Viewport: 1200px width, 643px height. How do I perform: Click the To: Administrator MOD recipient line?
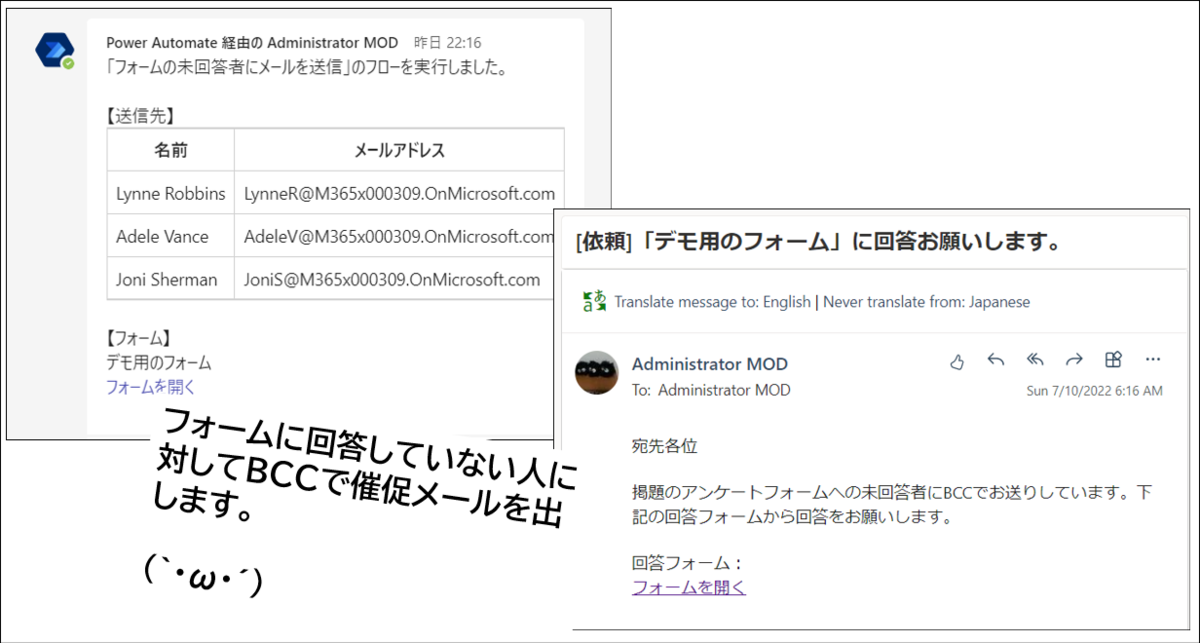pos(711,390)
